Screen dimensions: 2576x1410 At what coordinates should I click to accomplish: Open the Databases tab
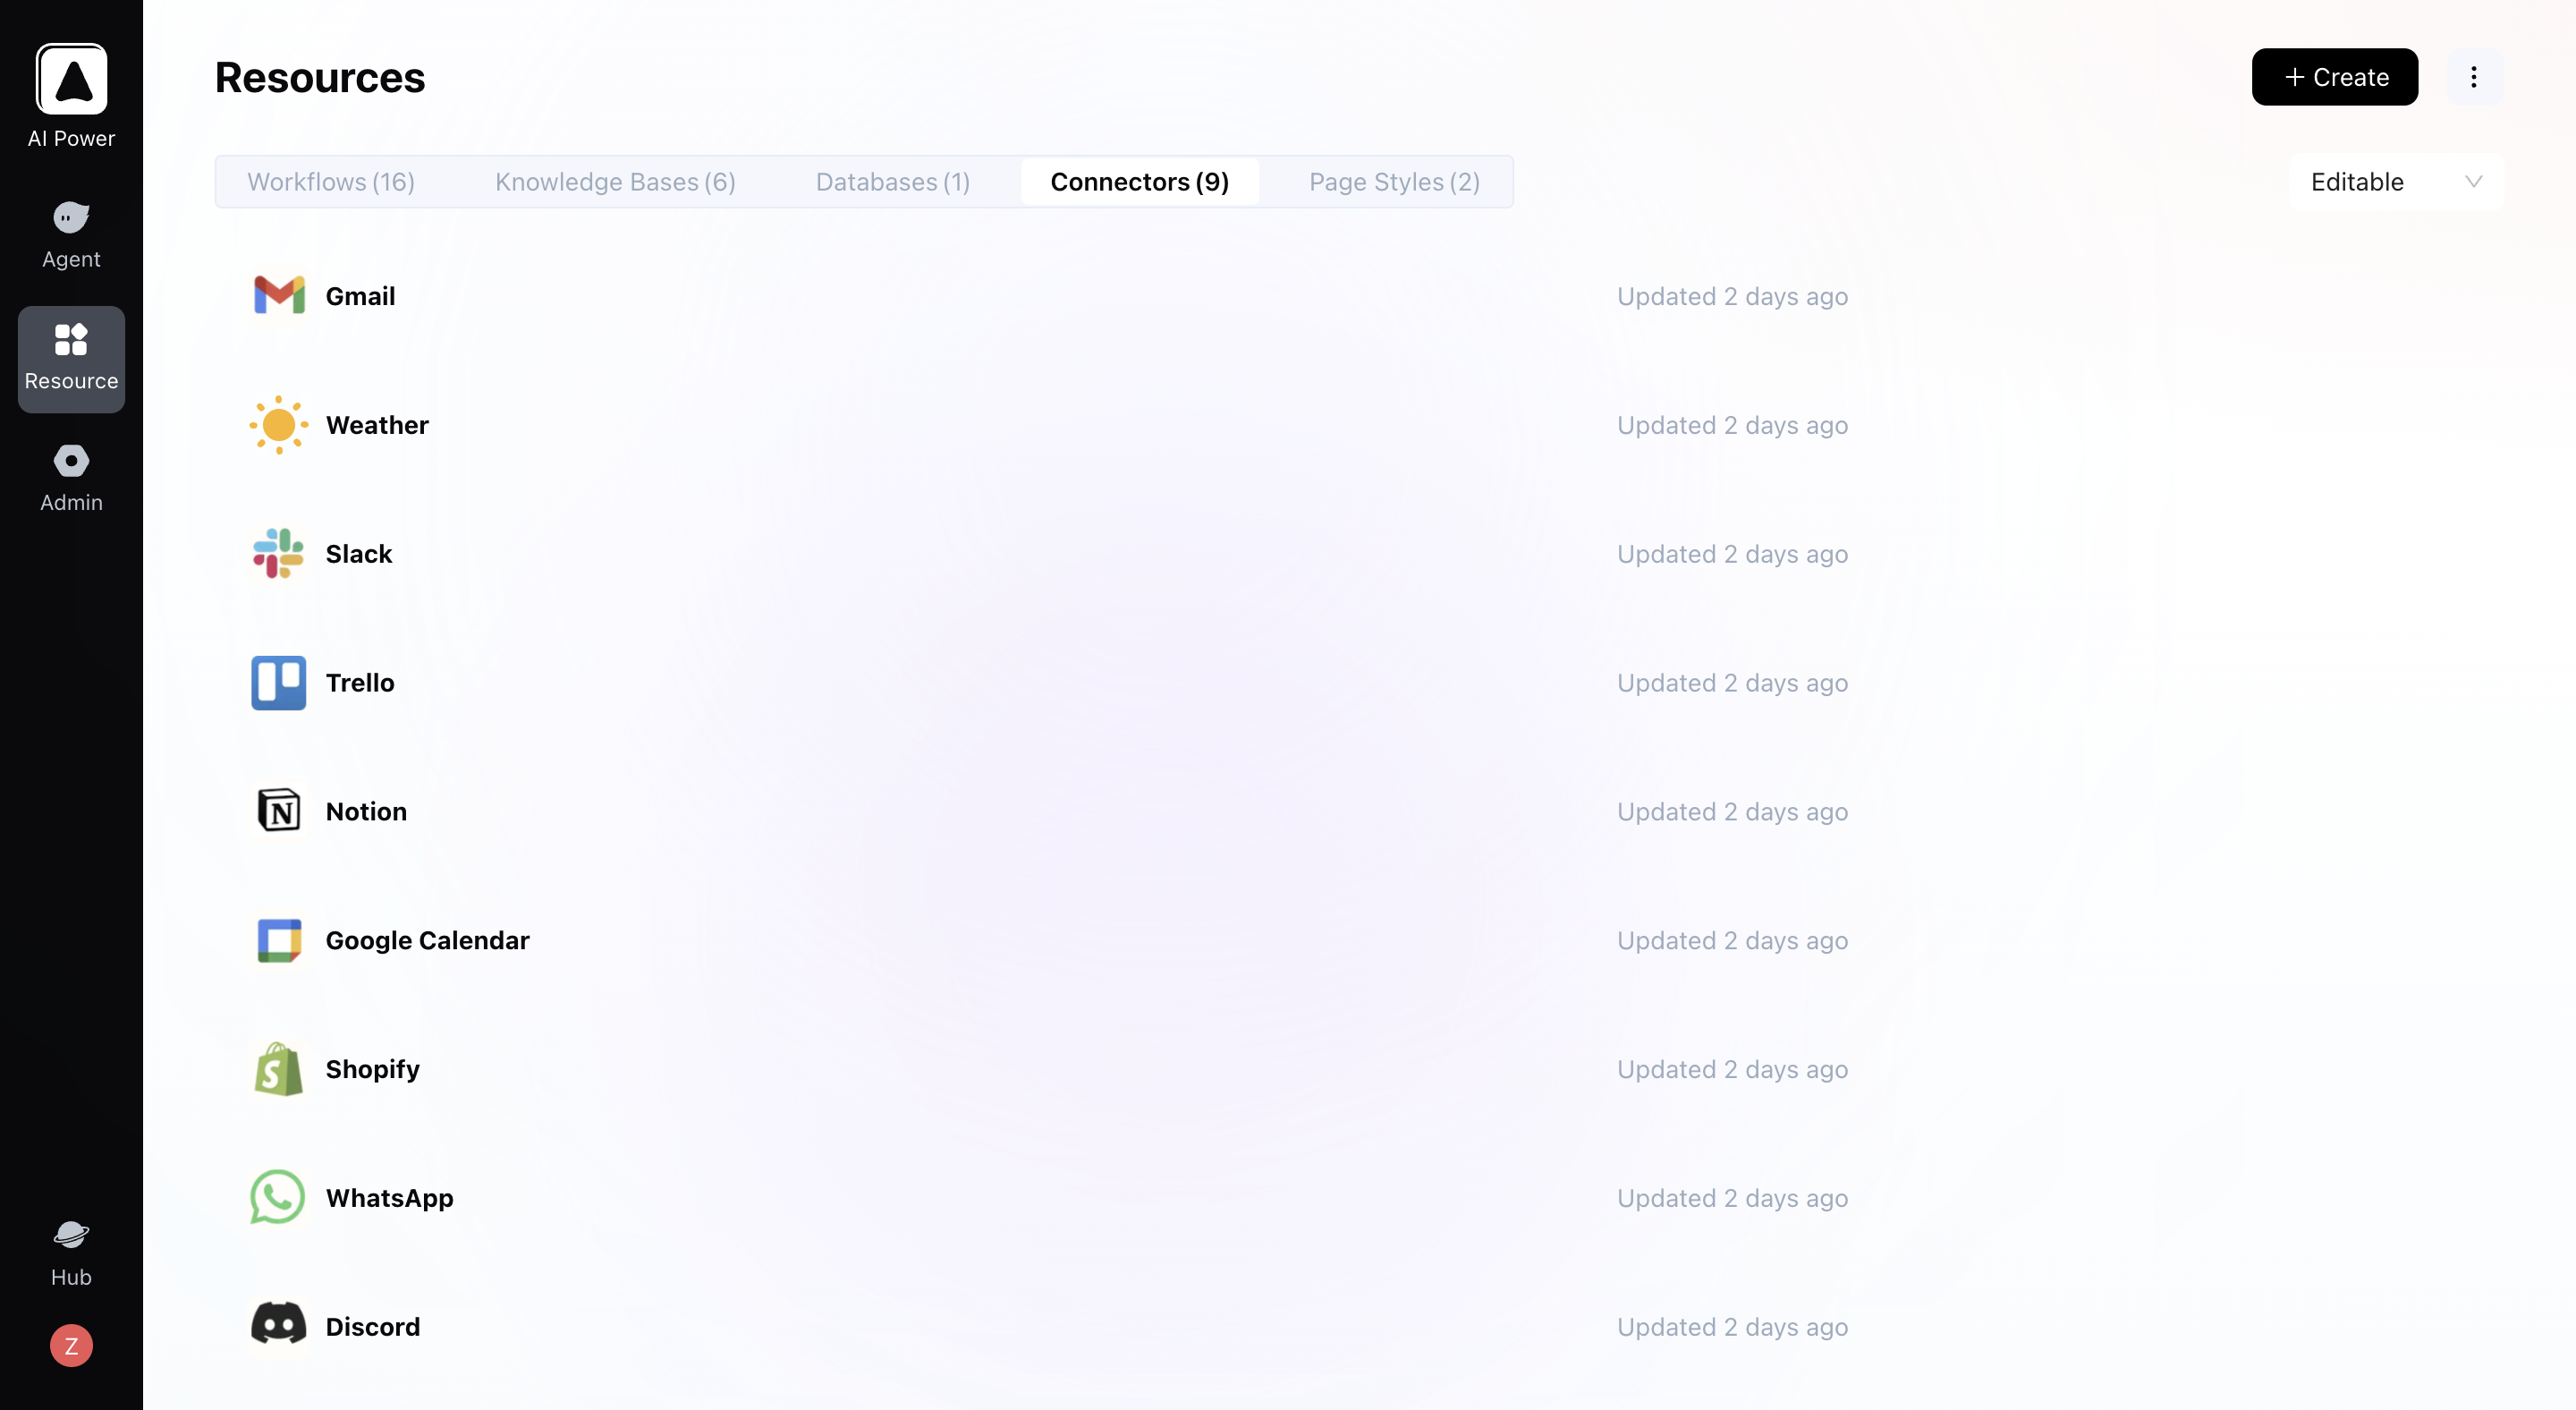[x=892, y=182]
